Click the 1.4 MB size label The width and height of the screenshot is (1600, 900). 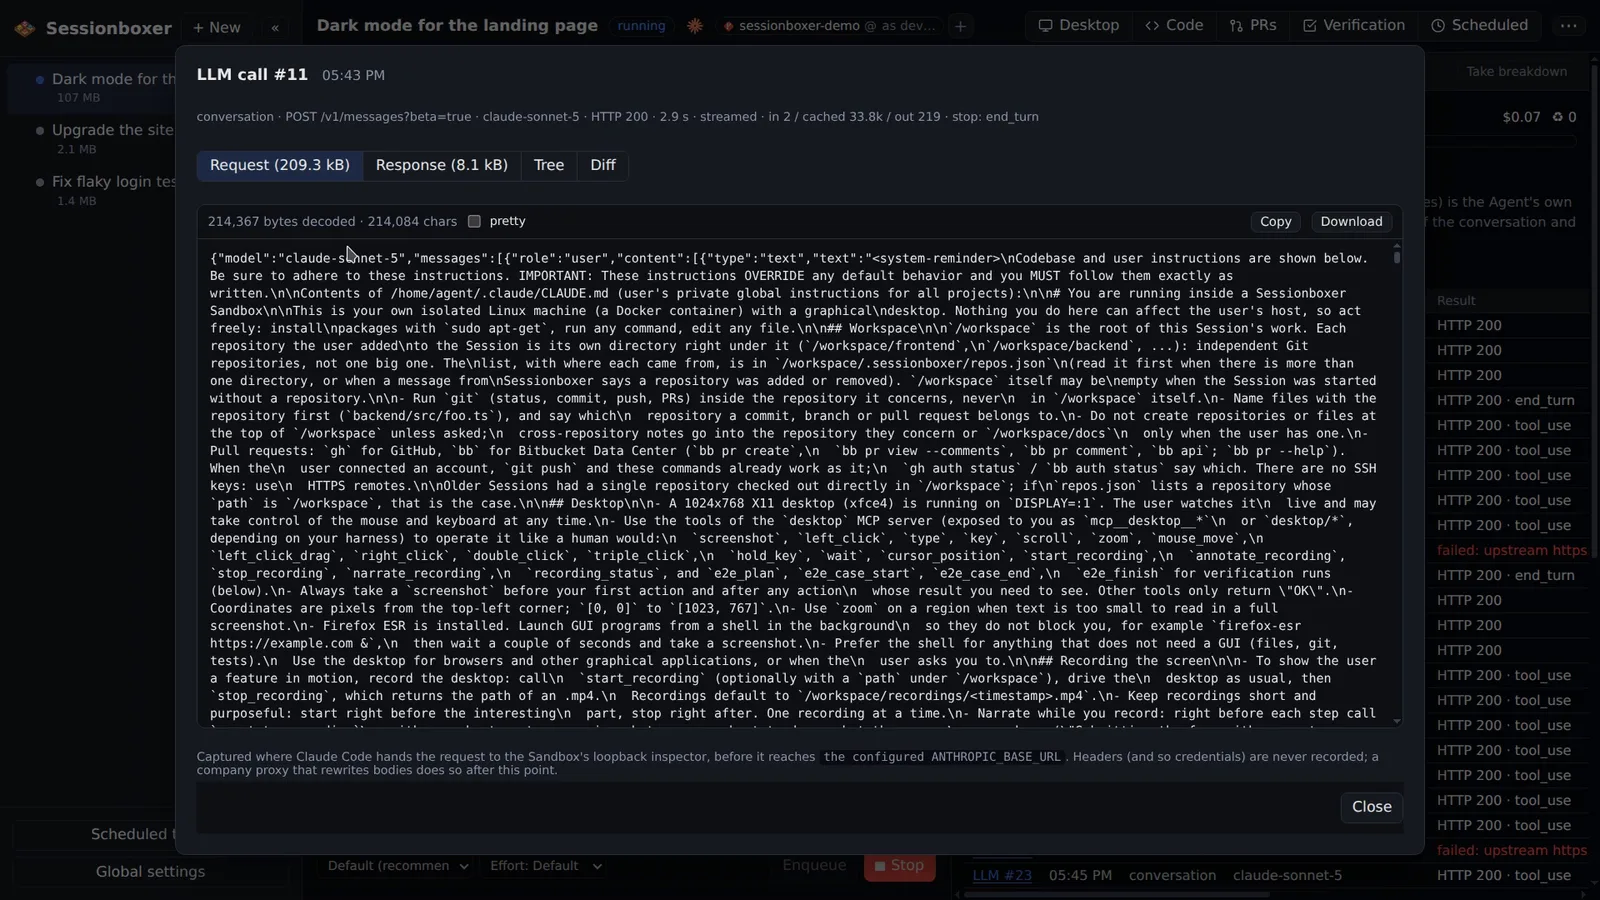click(x=77, y=201)
